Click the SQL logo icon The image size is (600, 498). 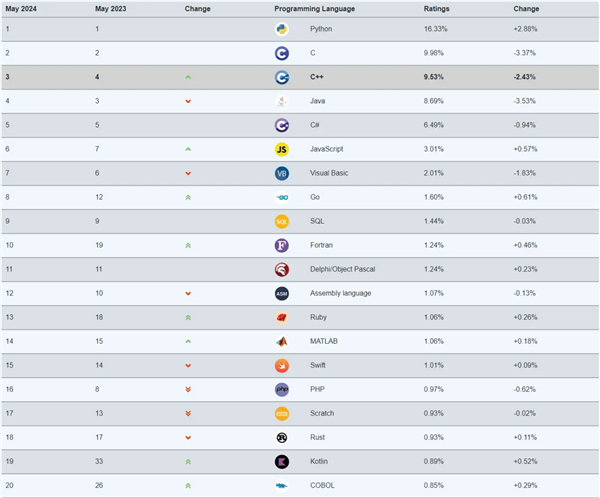coord(282,221)
